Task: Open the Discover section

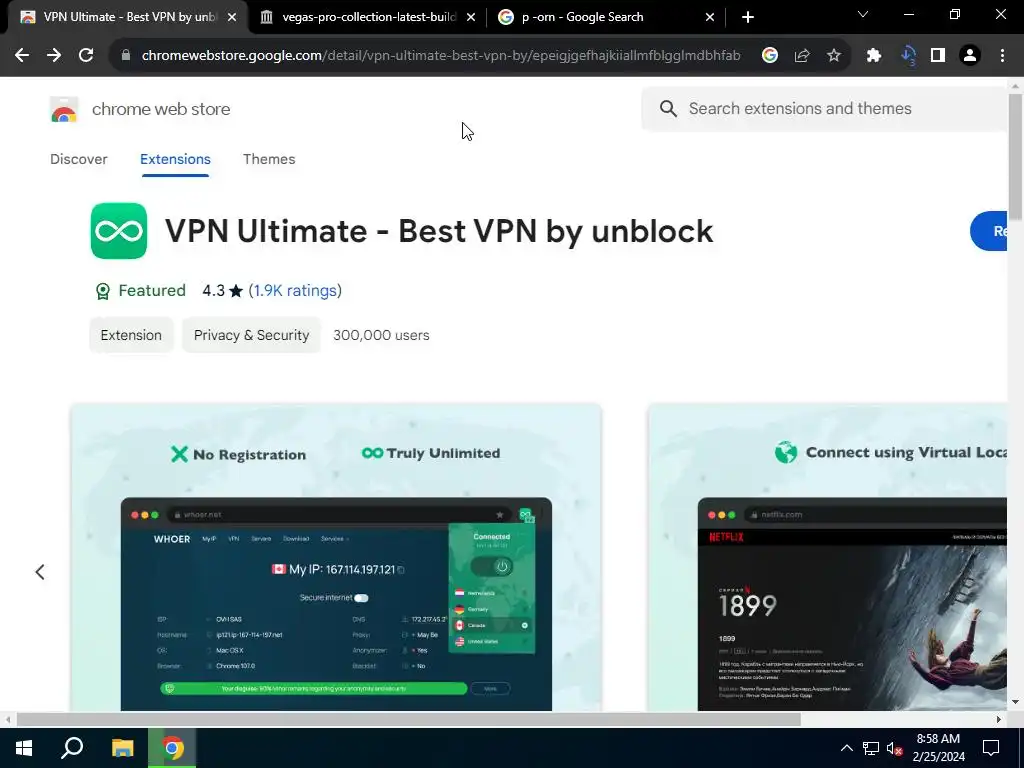Action: pos(78,159)
